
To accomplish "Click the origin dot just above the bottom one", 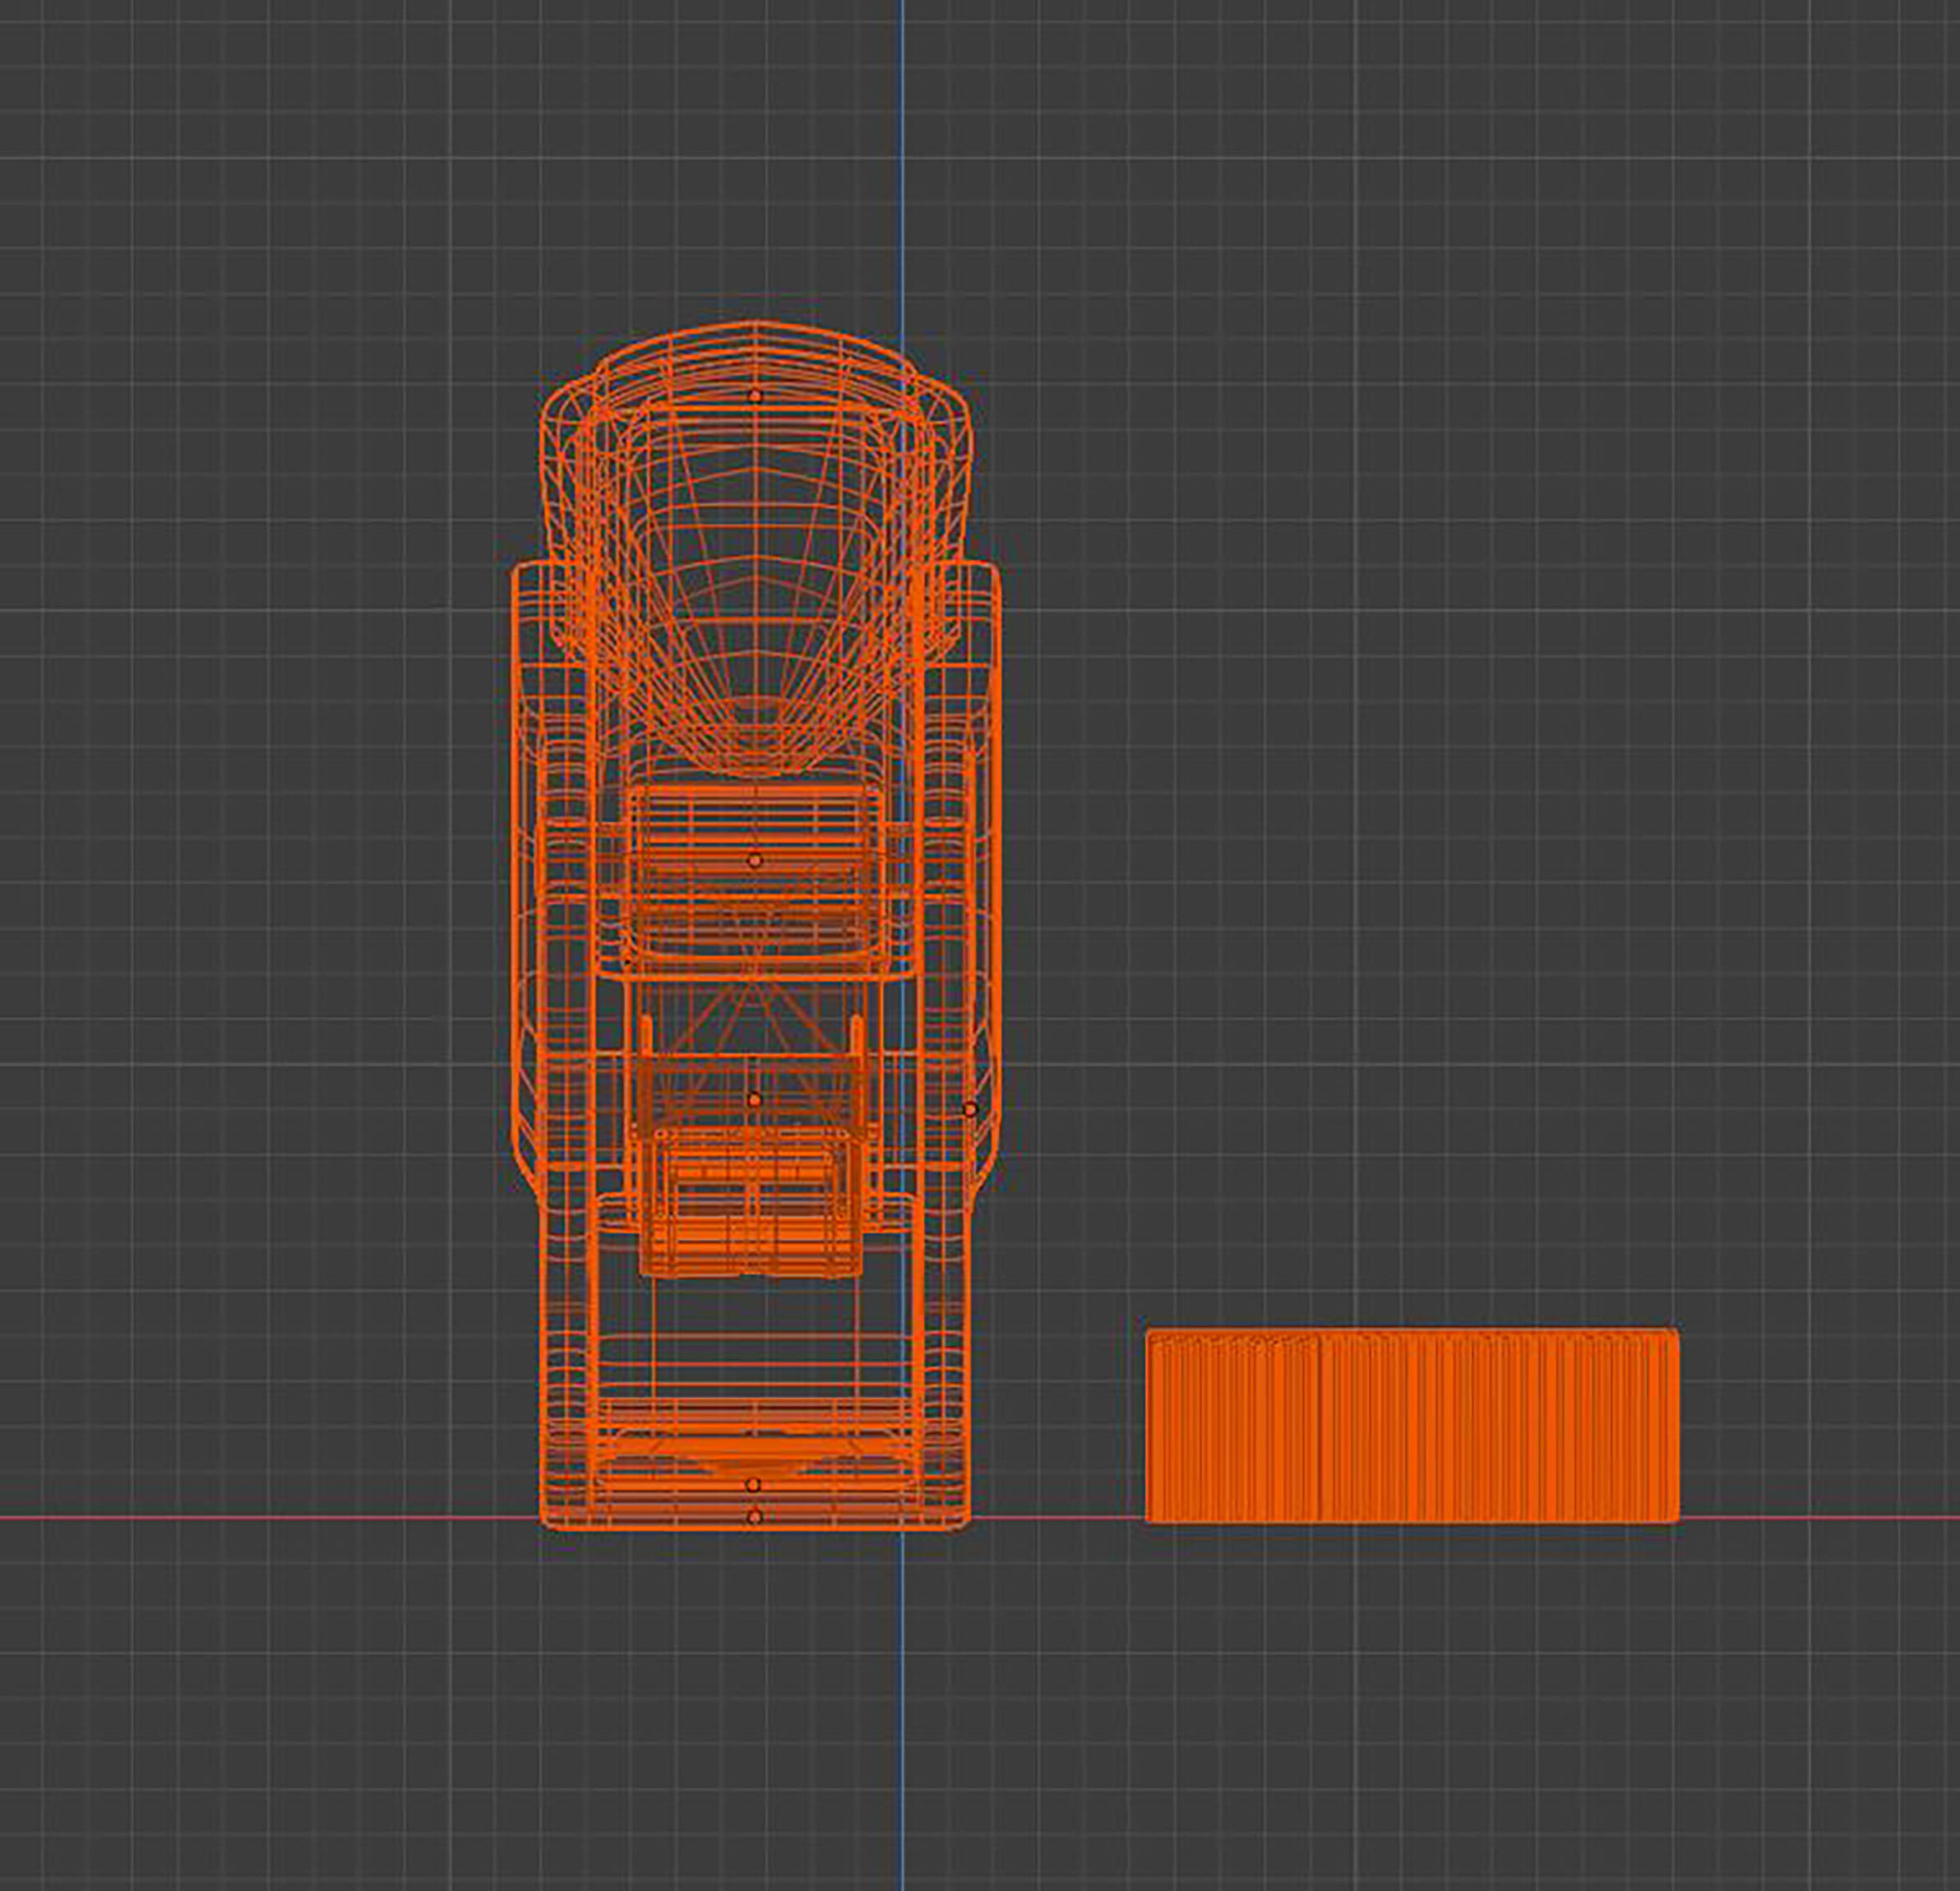I will [x=754, y=1485].
